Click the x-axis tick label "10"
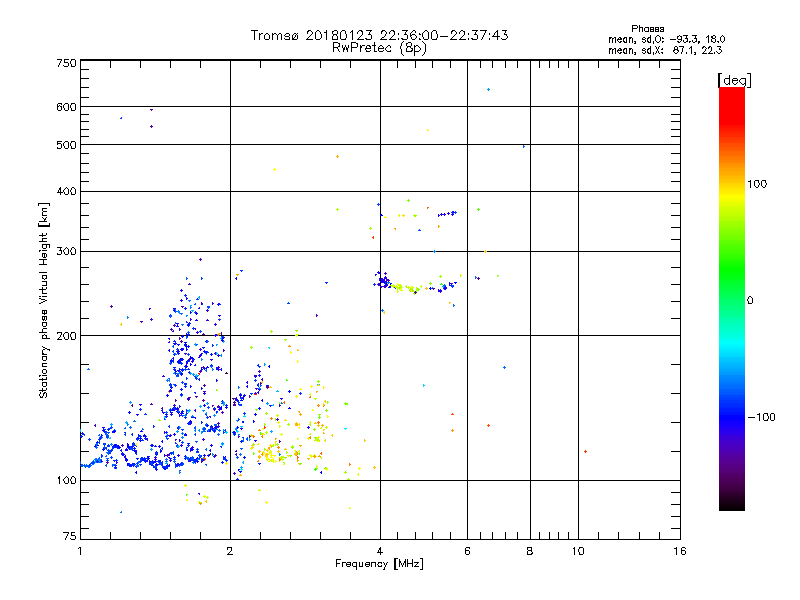800x600 pixels. click(x=578, y=551)
